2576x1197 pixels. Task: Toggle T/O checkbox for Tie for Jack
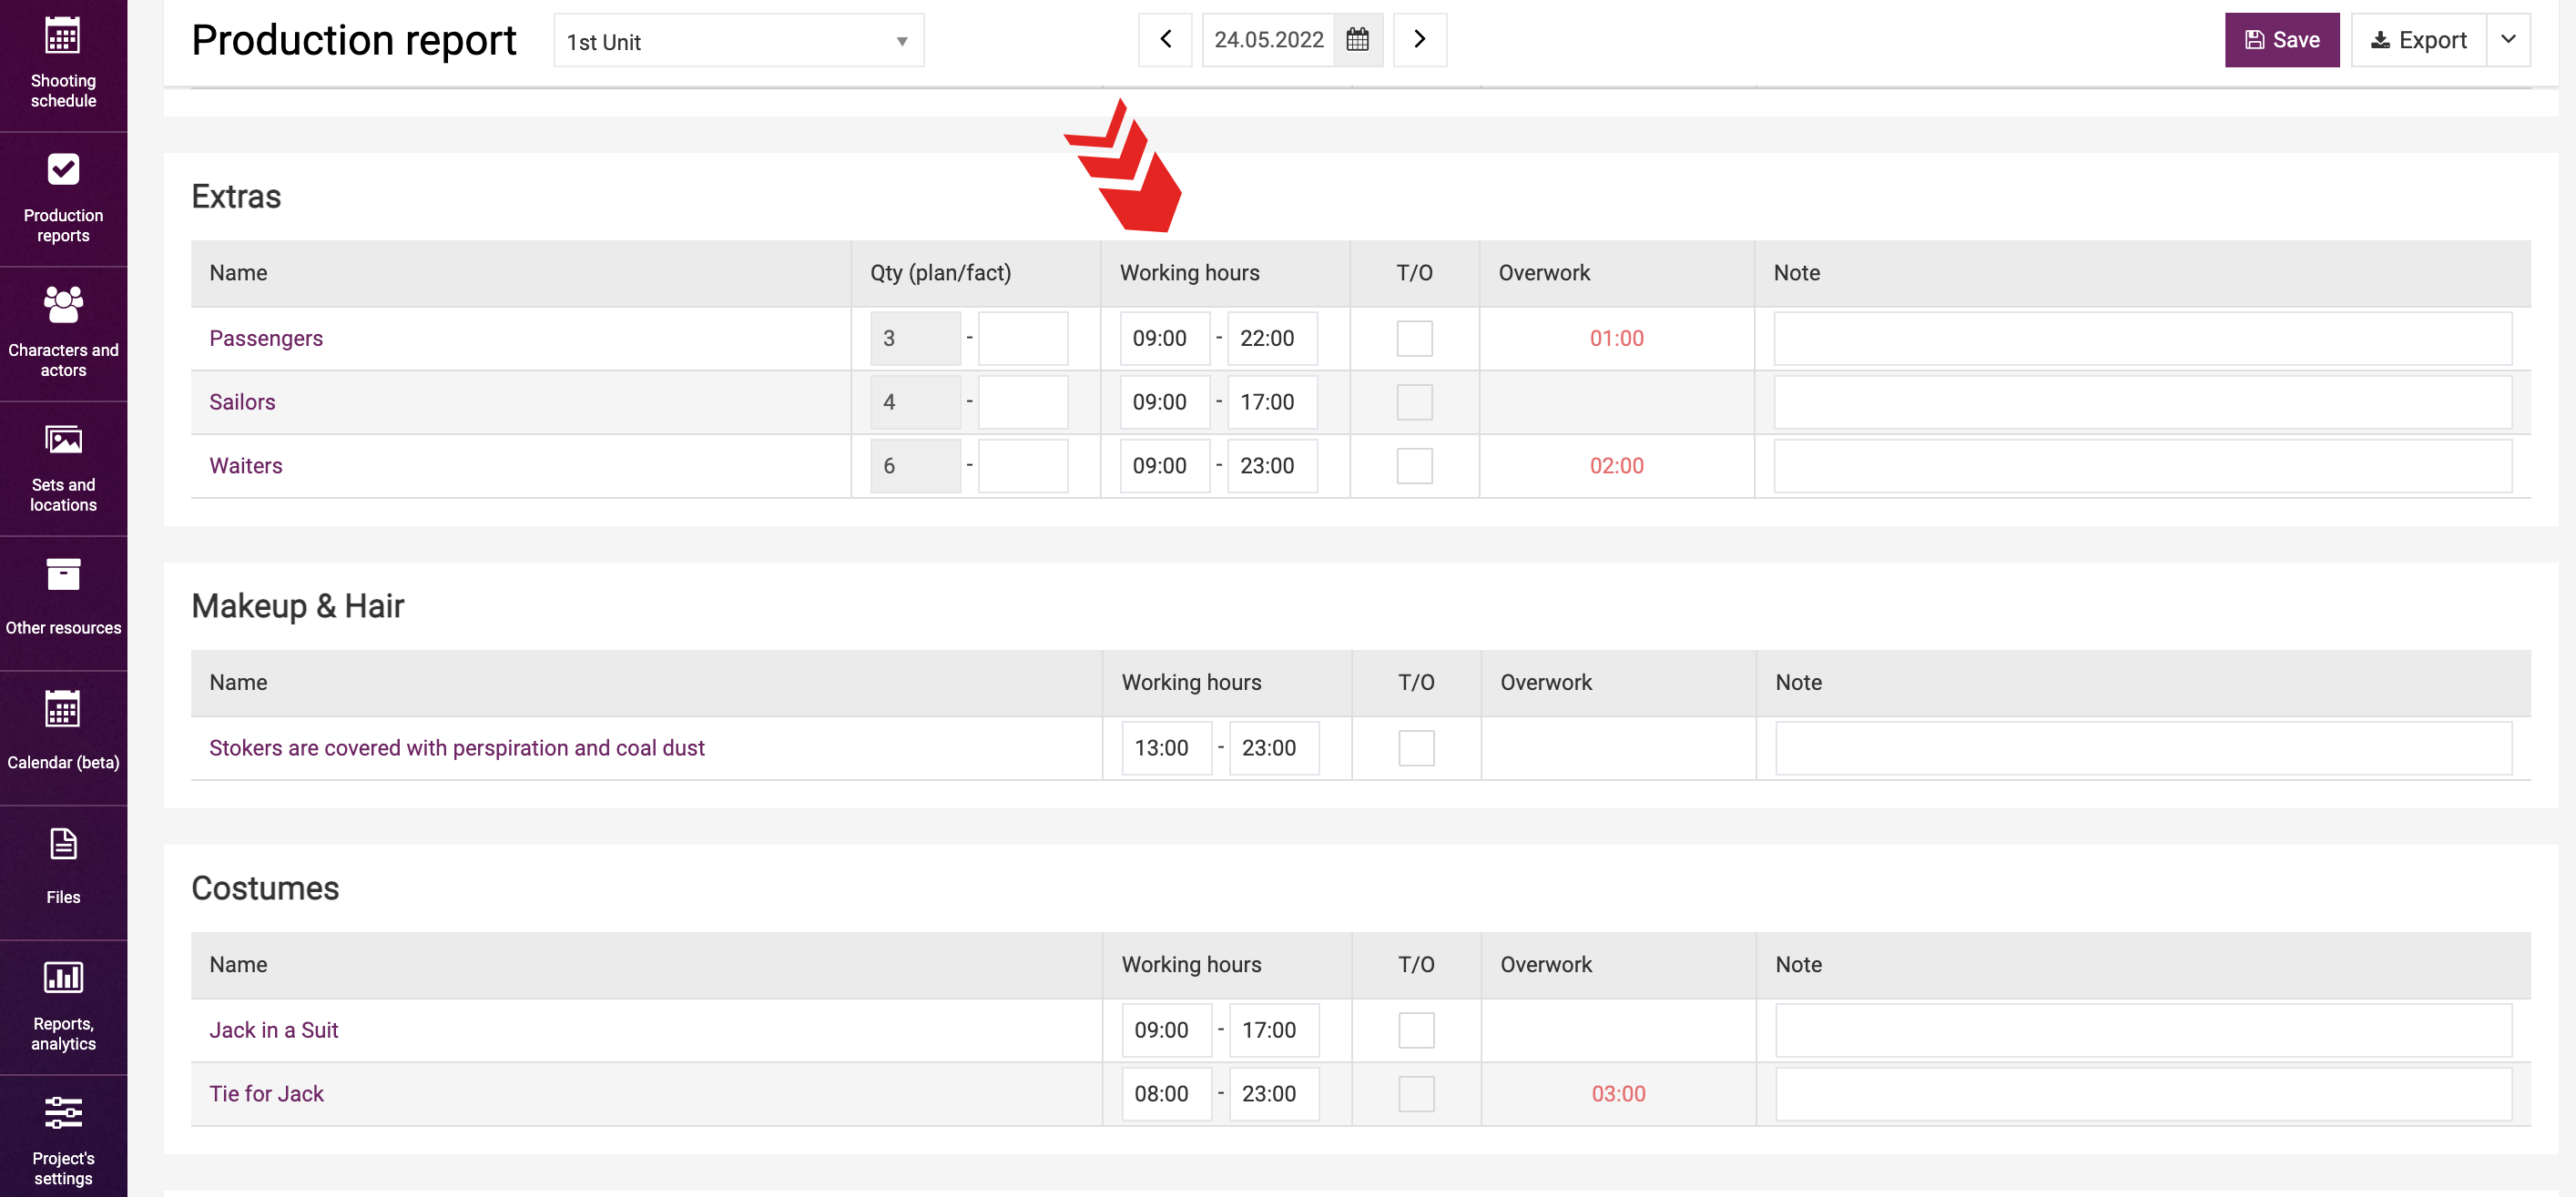1416,1094
